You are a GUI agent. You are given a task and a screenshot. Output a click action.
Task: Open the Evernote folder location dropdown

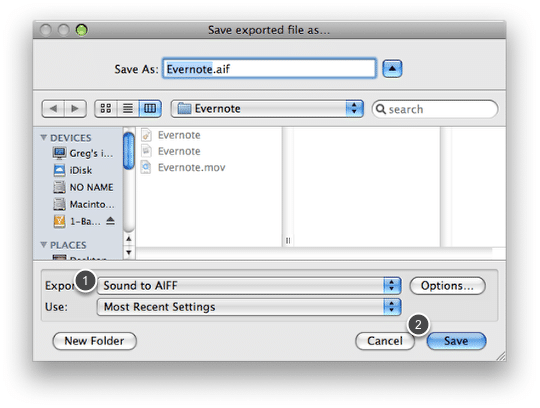pos(267,109)
